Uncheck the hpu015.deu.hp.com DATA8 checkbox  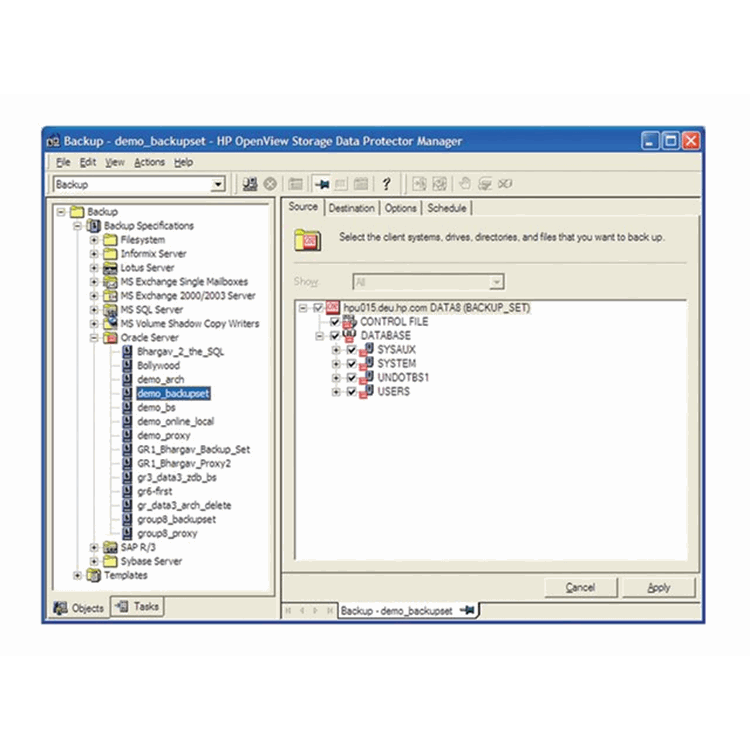318,308
